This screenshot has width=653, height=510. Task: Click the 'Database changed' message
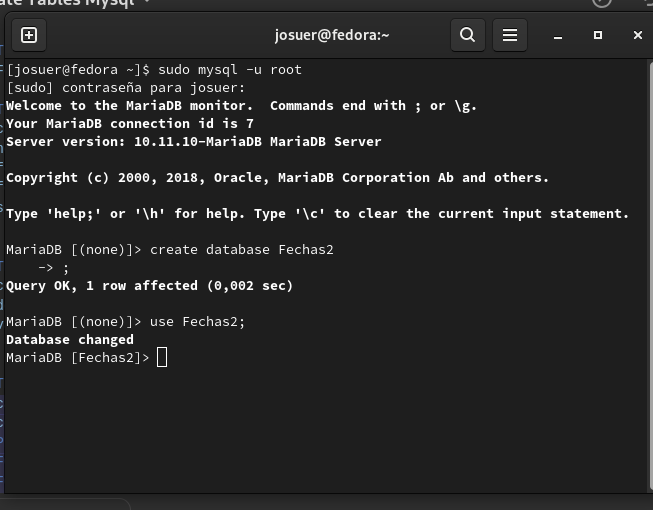point(70,340)
